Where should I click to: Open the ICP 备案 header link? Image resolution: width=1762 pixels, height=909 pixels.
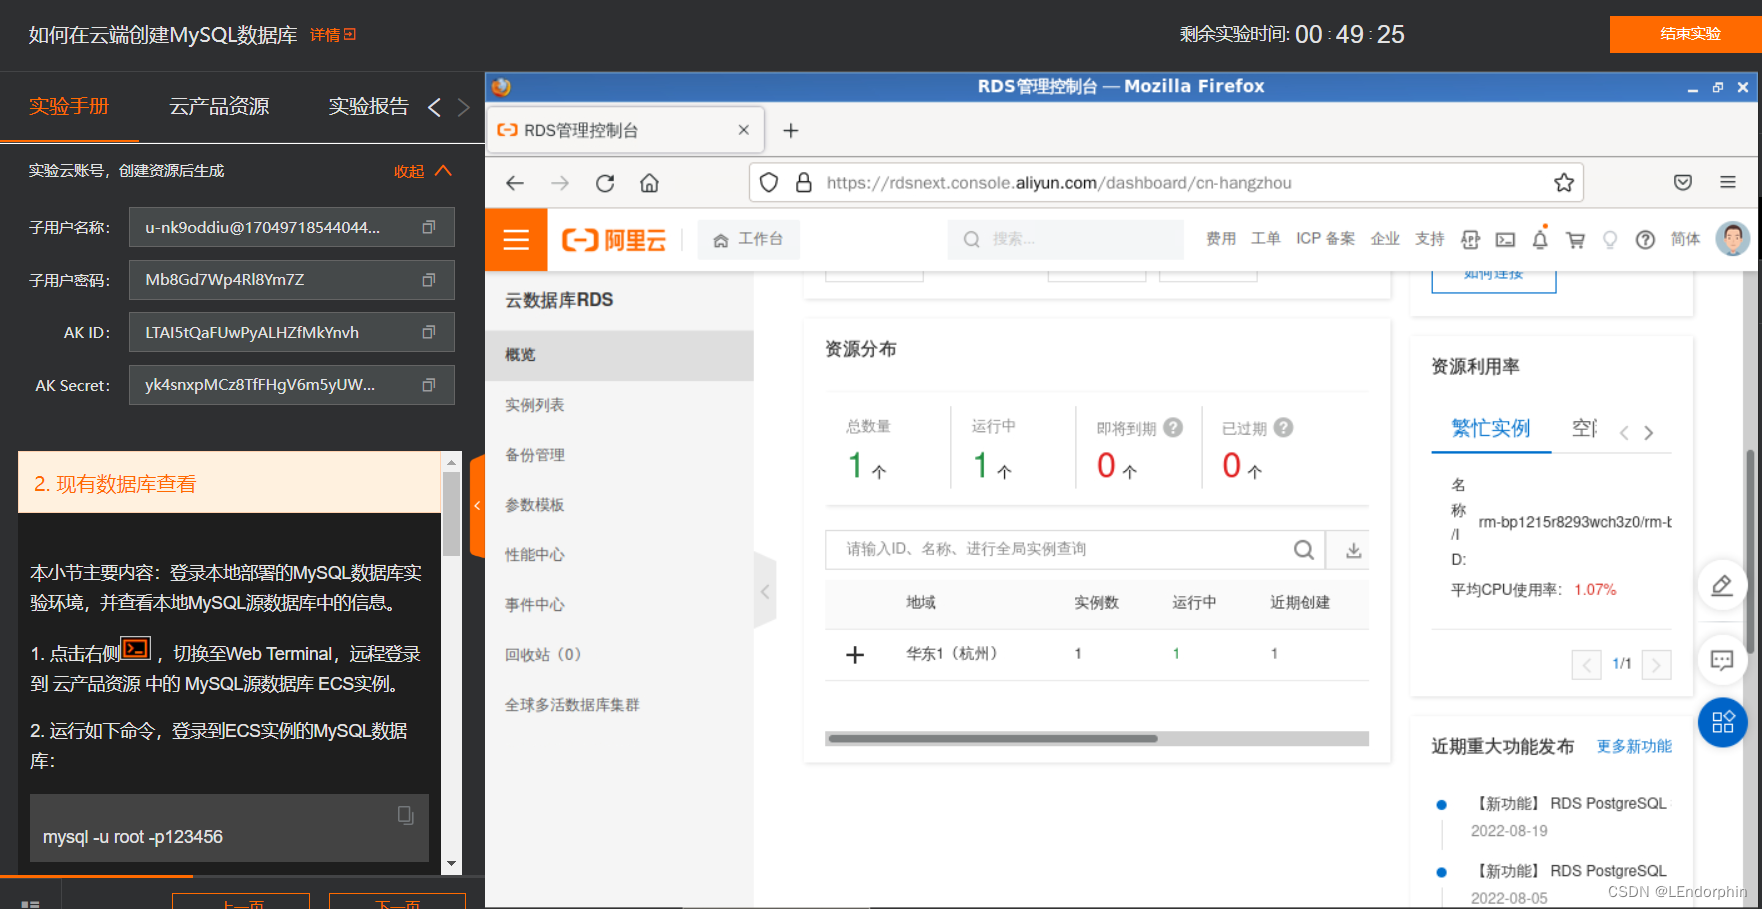1326,239
